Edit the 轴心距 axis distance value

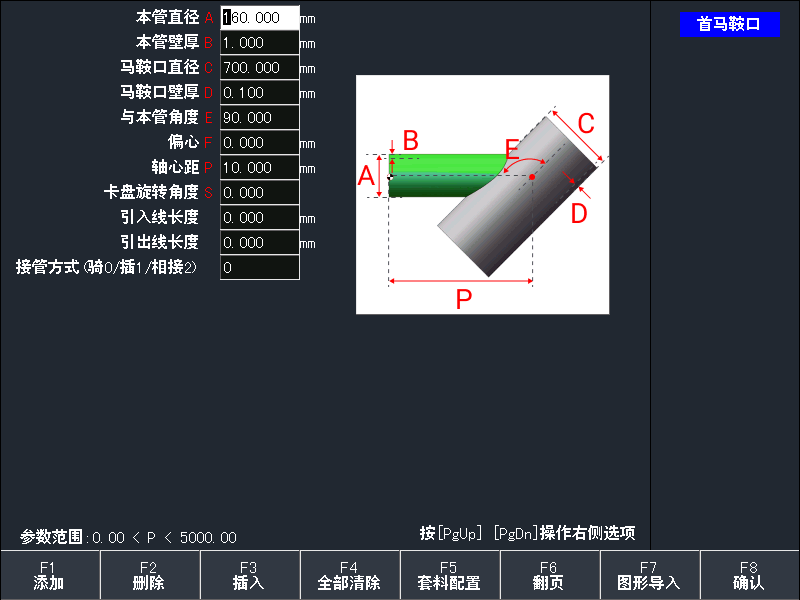point(258,167)
